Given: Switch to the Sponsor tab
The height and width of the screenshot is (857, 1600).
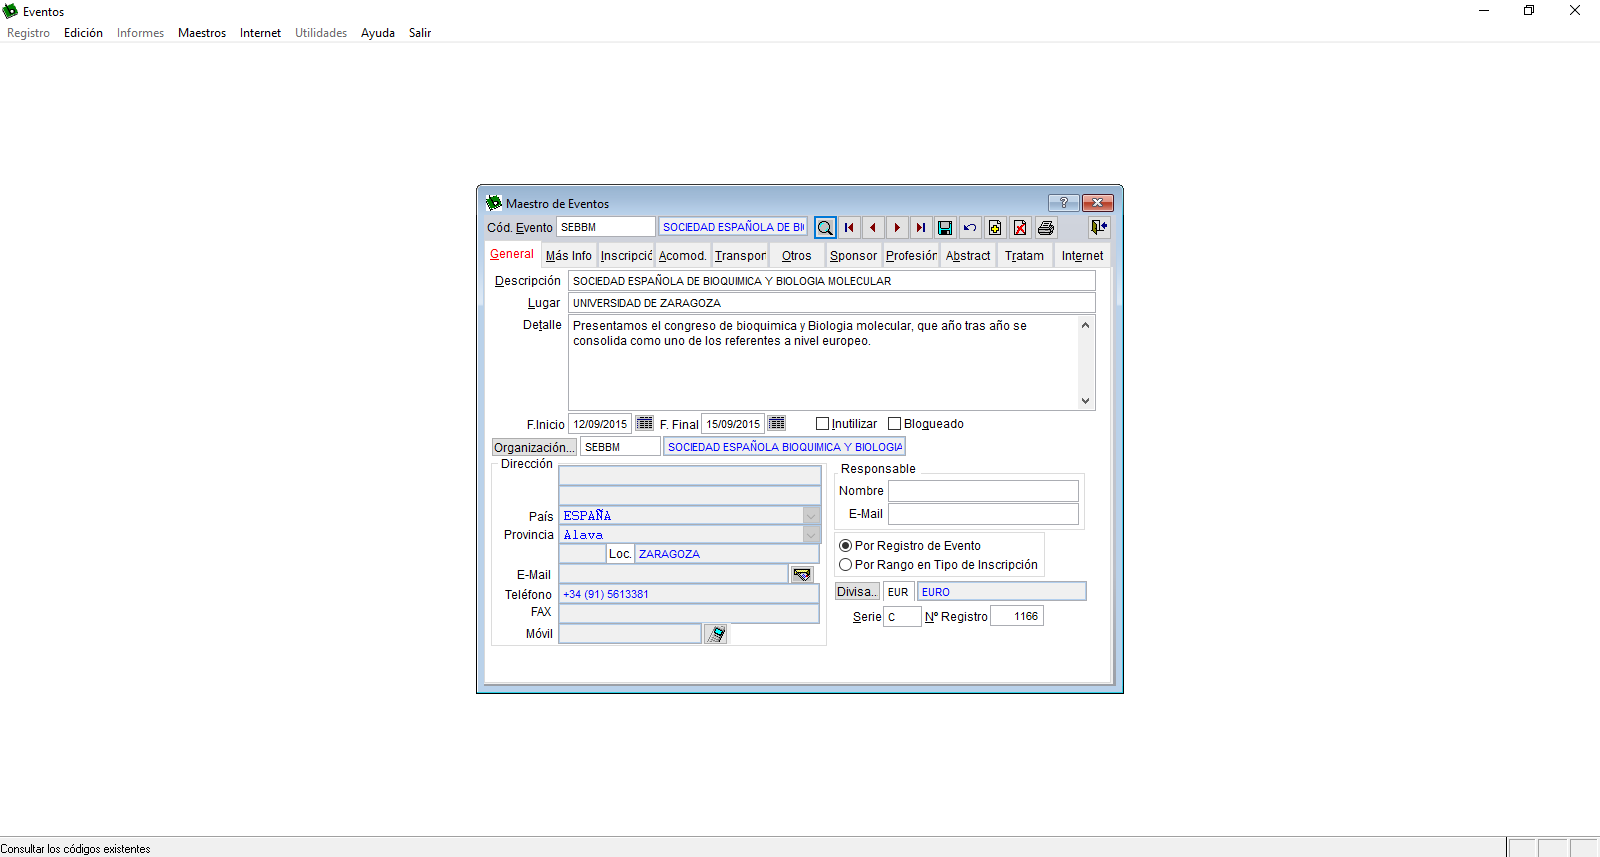Looking at the screenshot, I should tap(853, 256).
